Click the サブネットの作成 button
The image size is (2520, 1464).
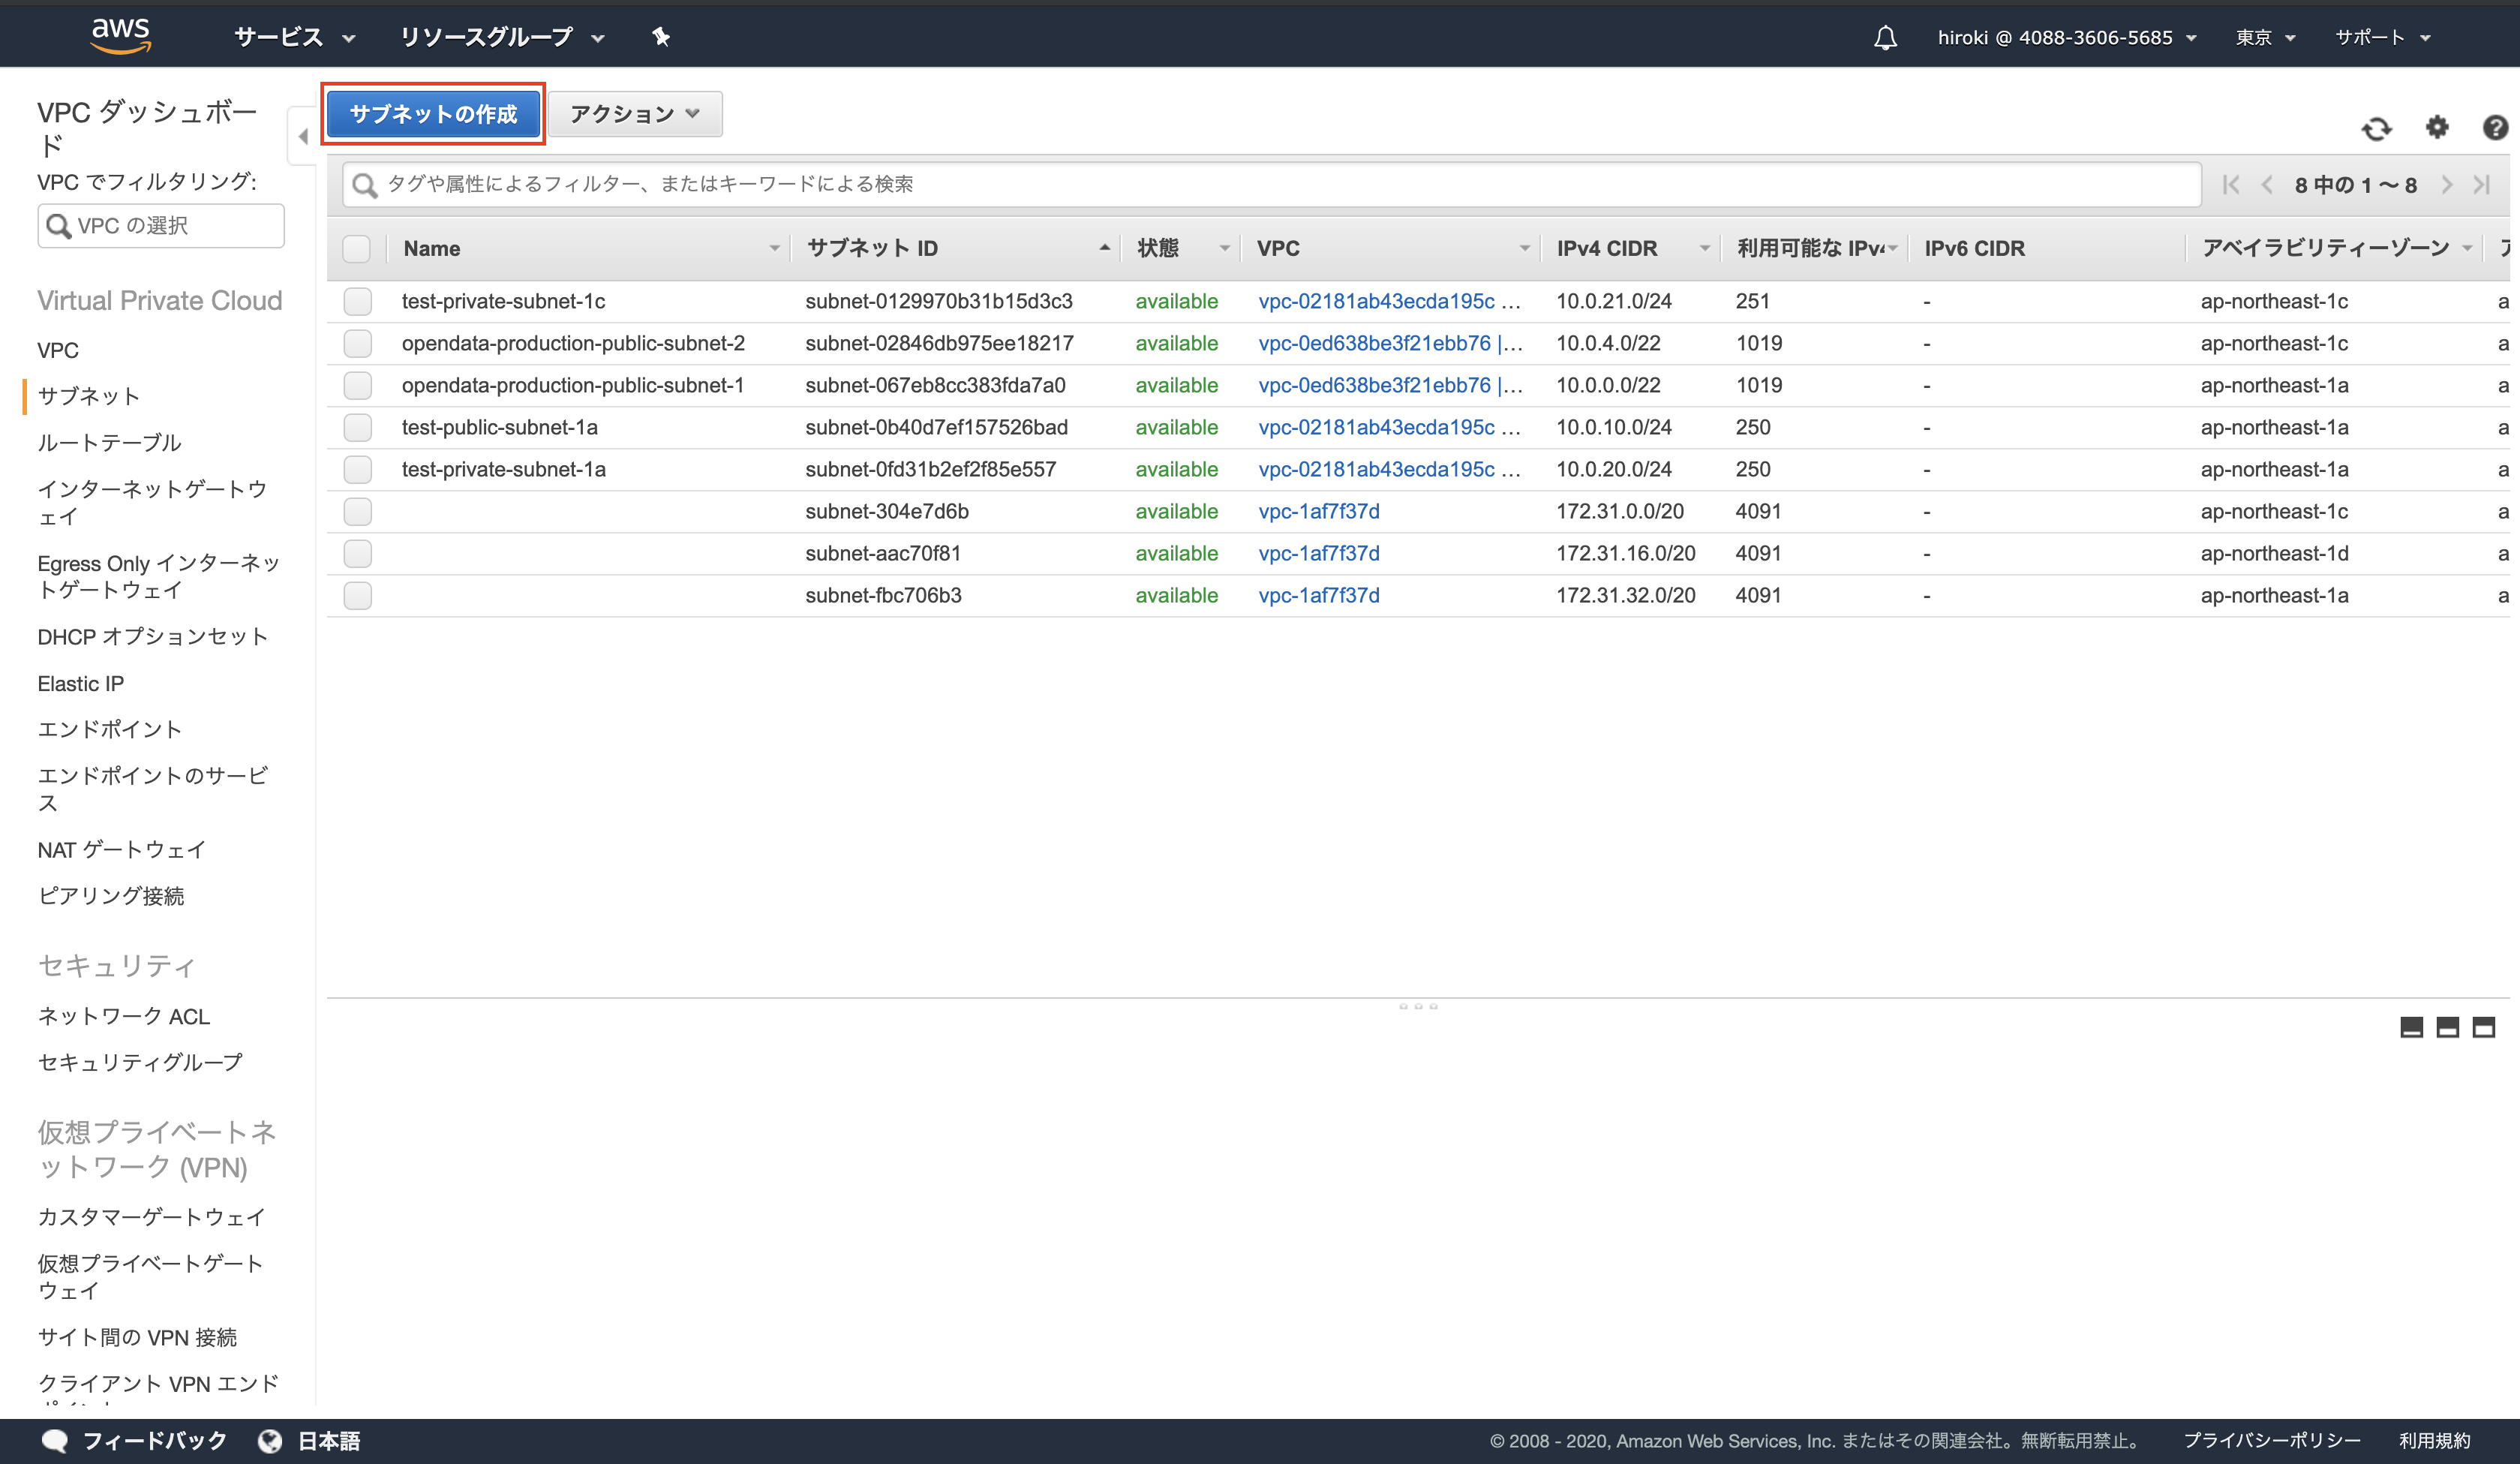(x=433, y=113)
